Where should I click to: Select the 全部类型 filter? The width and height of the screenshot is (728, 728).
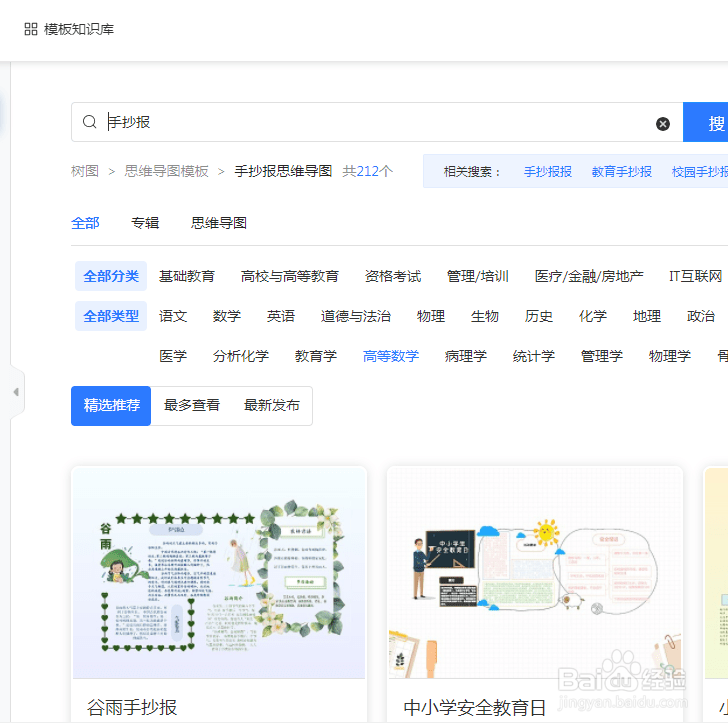pyautogui.click(x=111, y=316)
